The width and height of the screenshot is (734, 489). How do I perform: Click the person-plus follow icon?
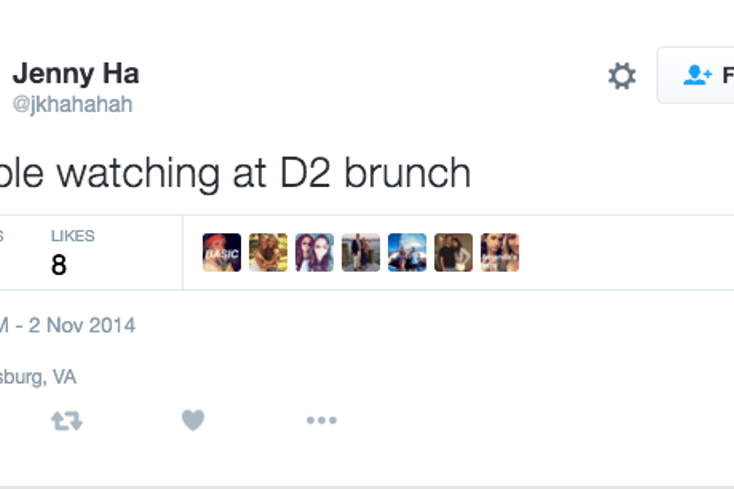(697, 75)
